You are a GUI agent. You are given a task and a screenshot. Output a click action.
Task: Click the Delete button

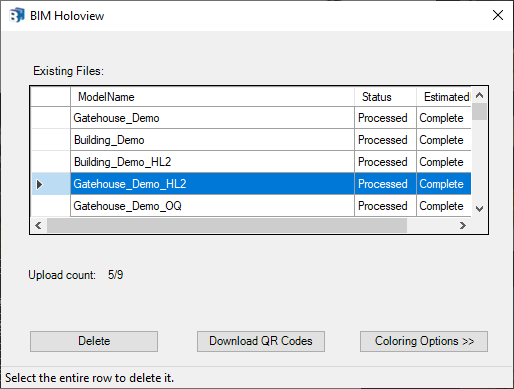click(94, 341)
